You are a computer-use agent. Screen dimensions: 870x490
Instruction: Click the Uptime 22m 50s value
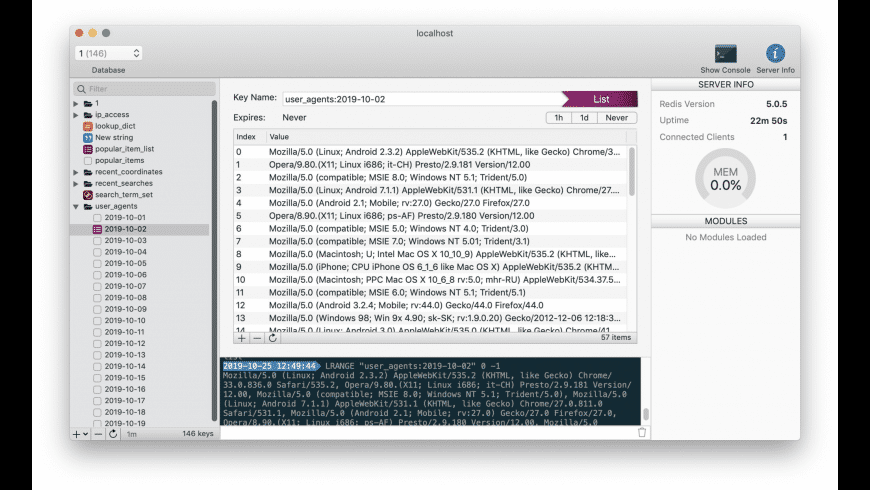pyautogui.click(x=768, y=120)
